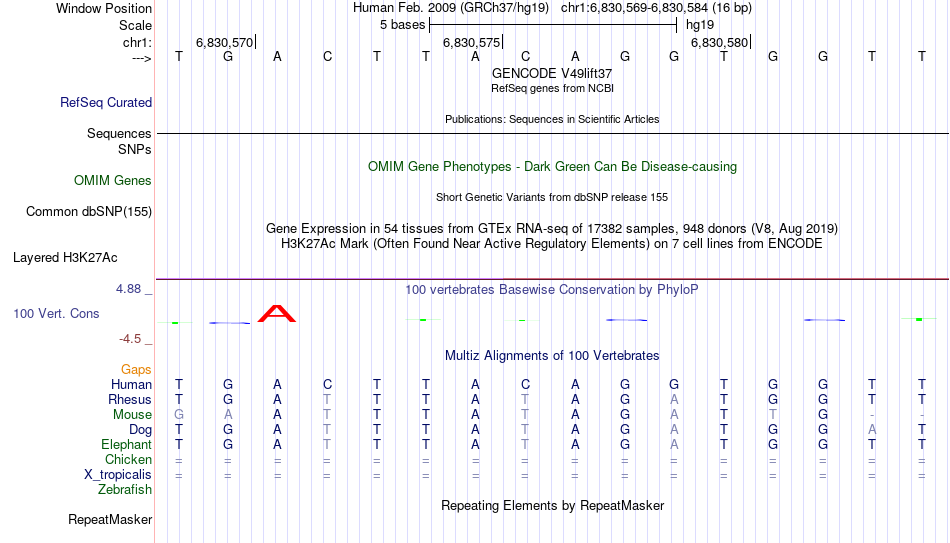950x543 pixels.
Task: Click the 5 bases scale text
Action: click(402, 25)
